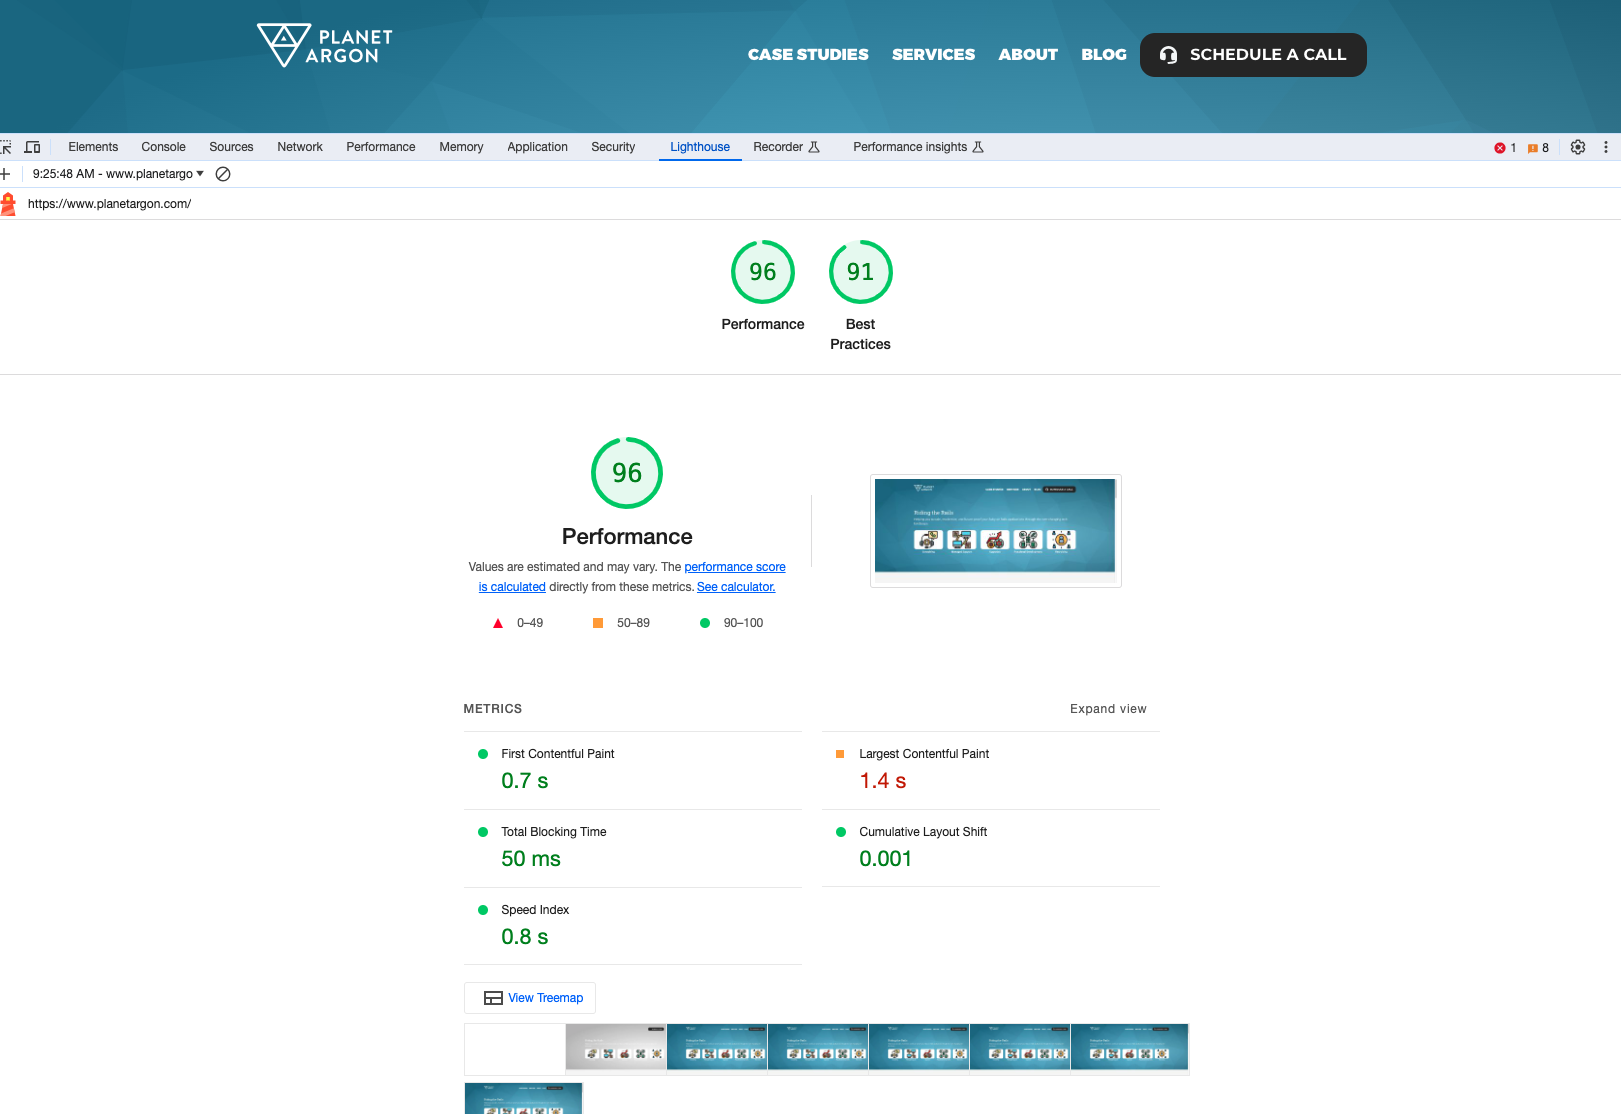Screen dimensions: 1621x1114
Task: Click the Speed Index 0.8 s value
Action: pos(525,937)
